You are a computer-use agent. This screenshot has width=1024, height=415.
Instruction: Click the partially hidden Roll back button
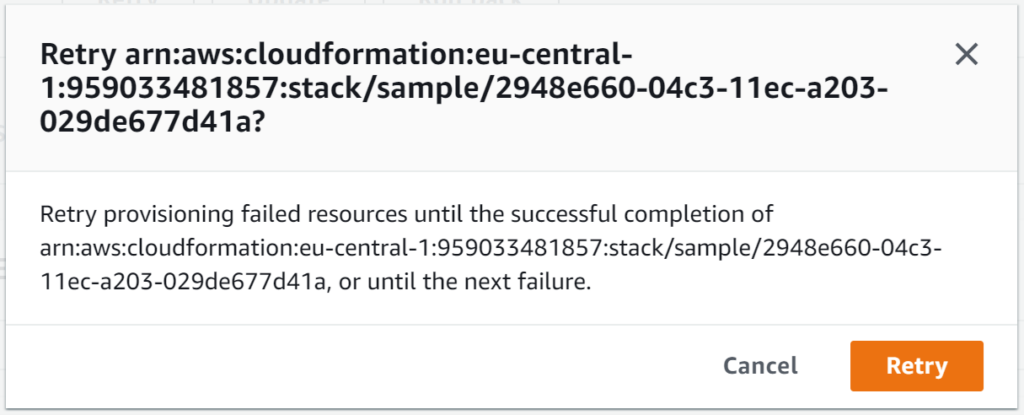point(470,4)
